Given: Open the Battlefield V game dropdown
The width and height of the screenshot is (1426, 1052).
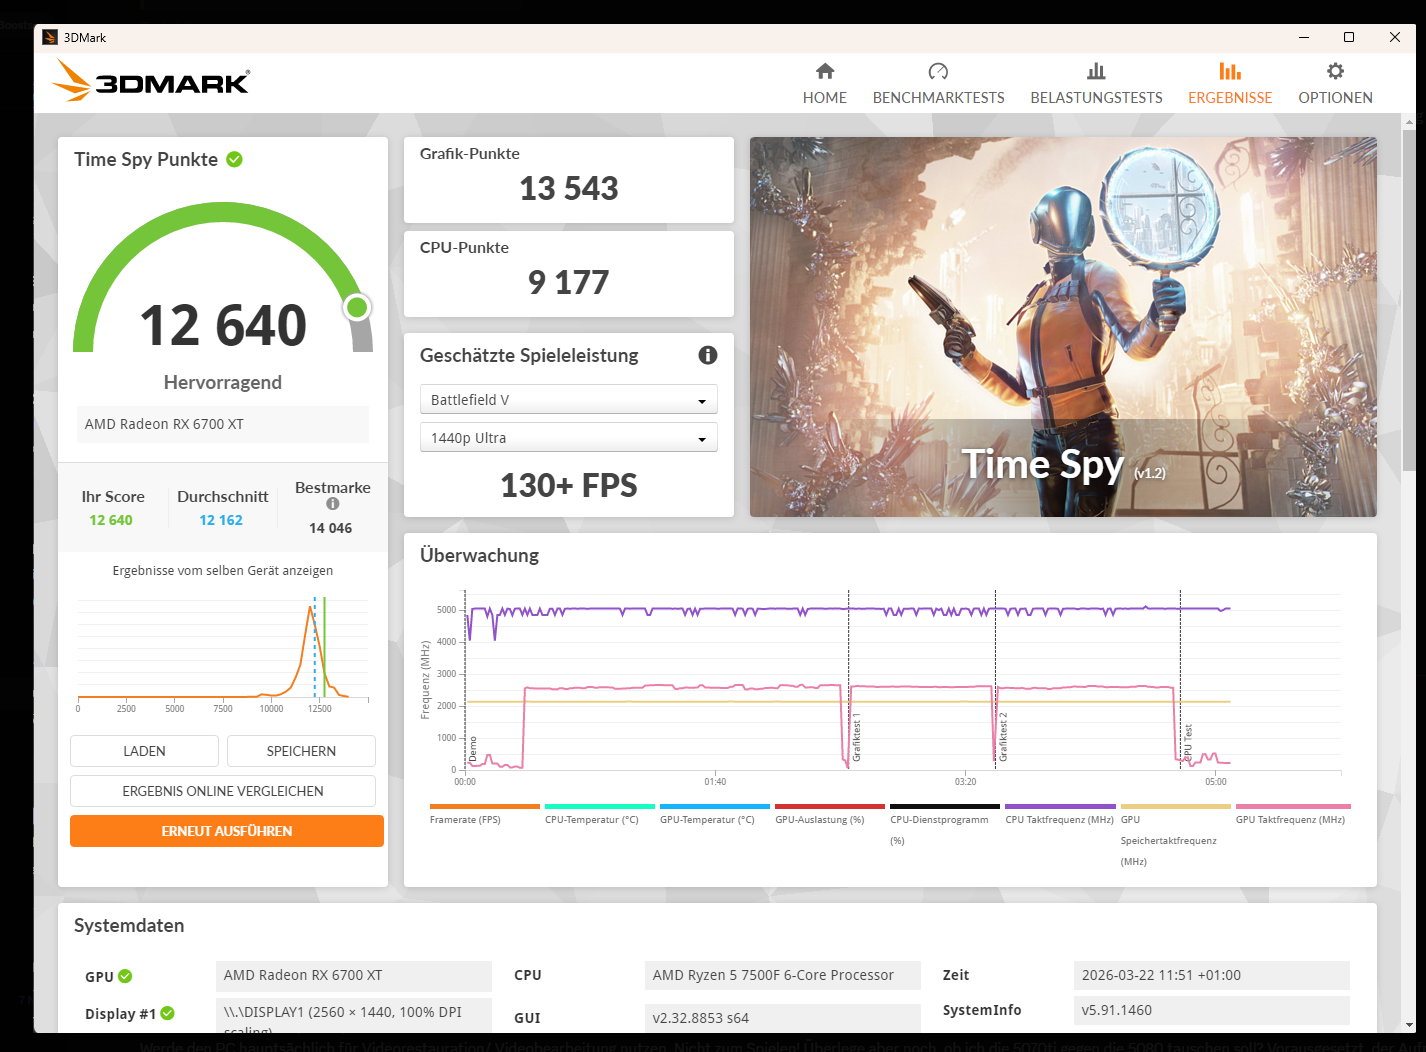Looking at the screenshot, I should click(568, 399).
